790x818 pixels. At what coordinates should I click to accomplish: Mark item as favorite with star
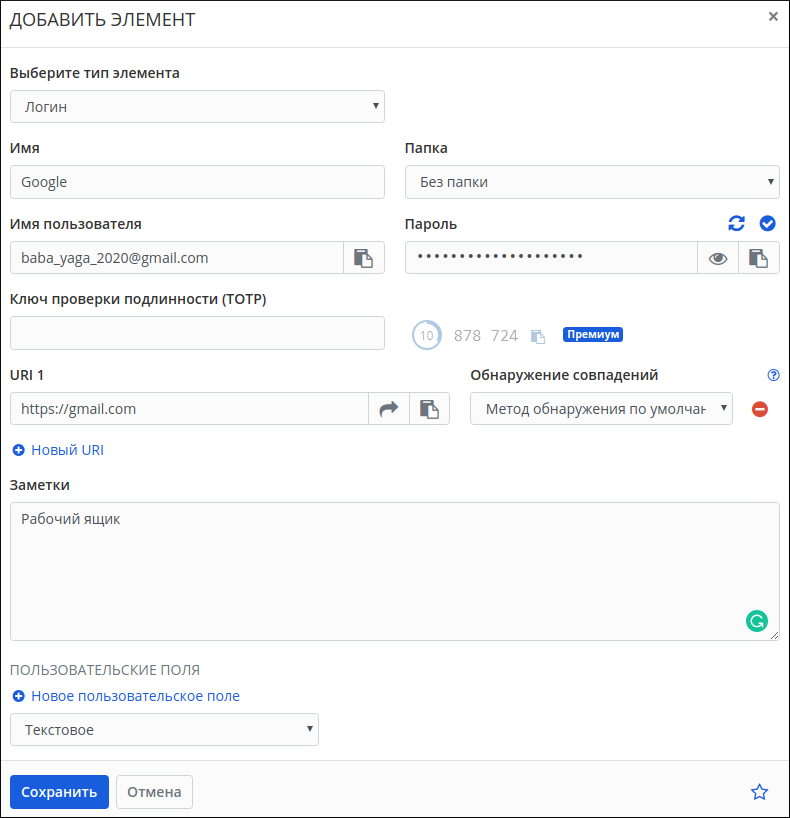tap(759, 792)
